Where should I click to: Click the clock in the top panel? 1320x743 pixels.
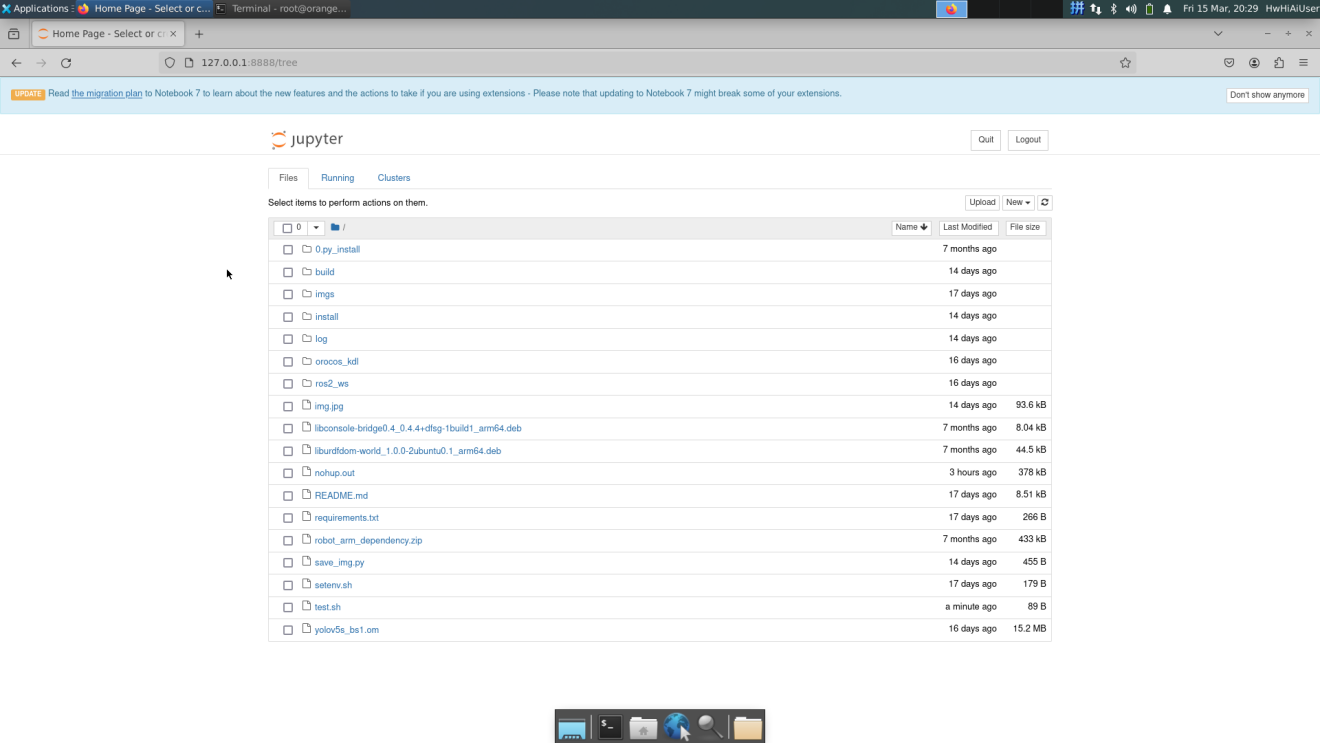(1220, 9)
